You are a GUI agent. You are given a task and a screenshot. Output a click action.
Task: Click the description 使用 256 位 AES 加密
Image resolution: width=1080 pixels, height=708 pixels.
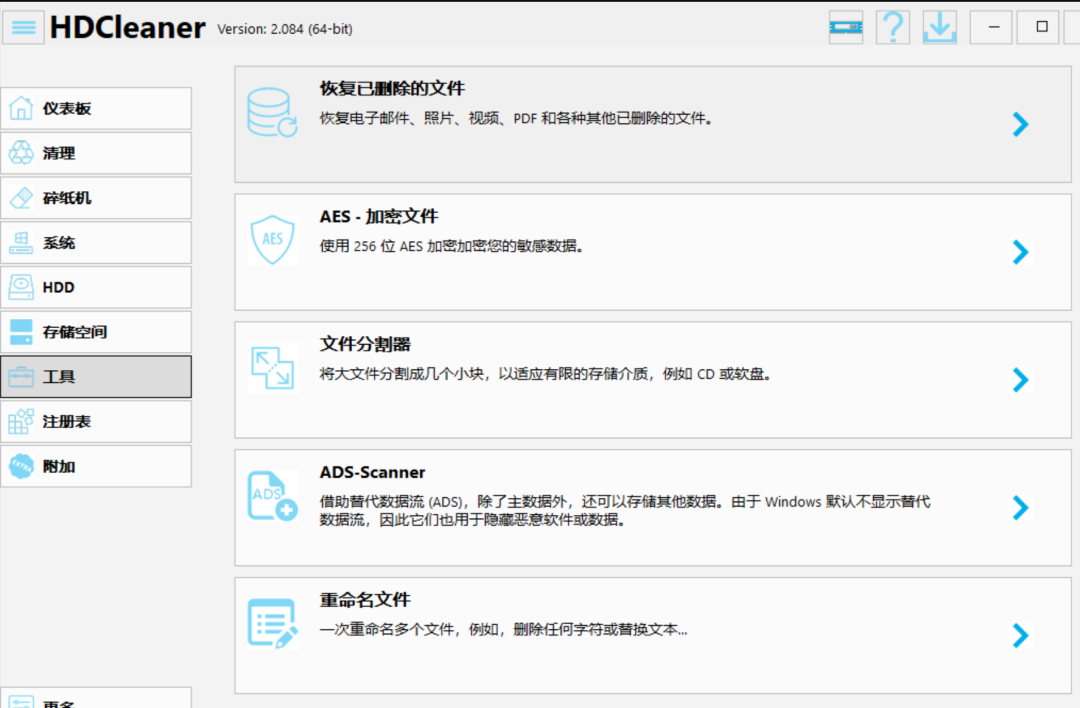coord(452,246)
